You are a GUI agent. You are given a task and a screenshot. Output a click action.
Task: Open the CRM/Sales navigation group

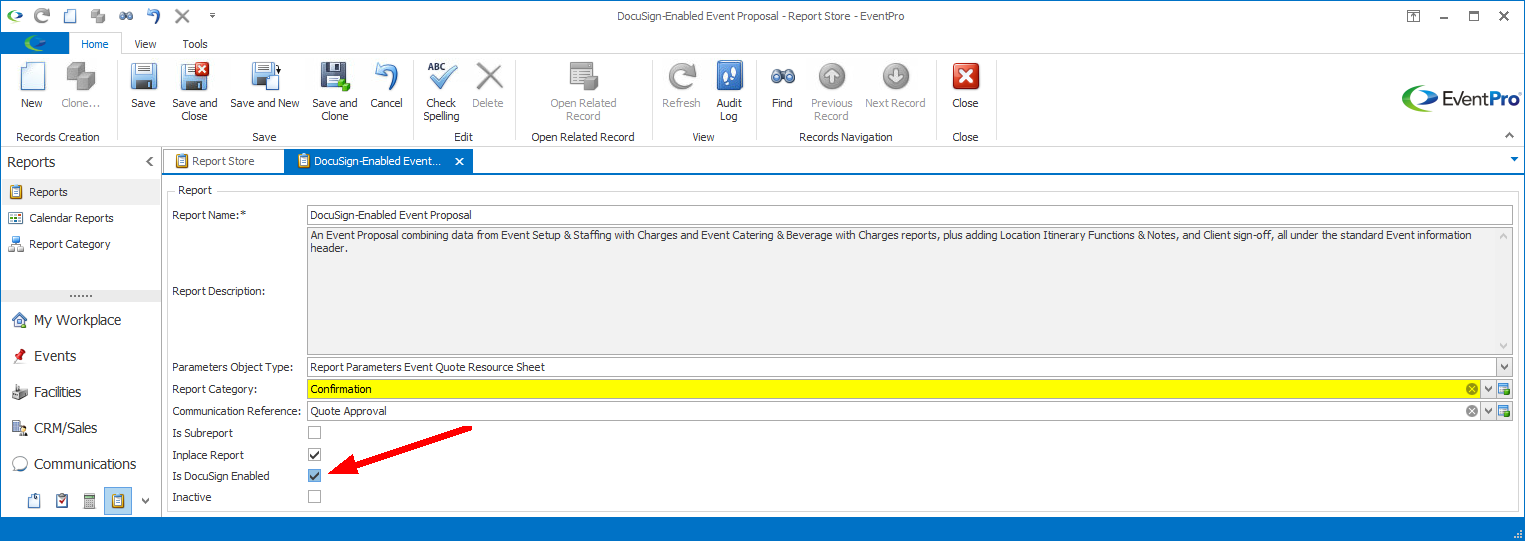tap(81, 428)
